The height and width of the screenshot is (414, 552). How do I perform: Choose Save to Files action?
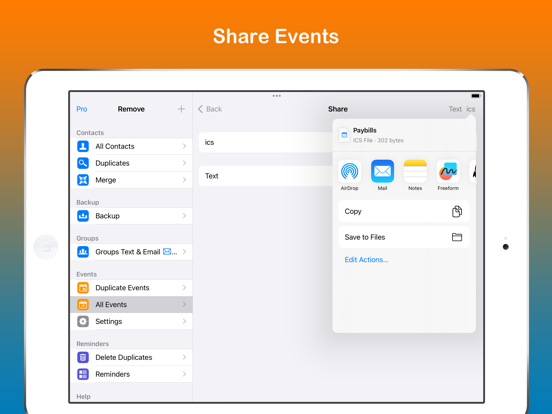point(404,237)
